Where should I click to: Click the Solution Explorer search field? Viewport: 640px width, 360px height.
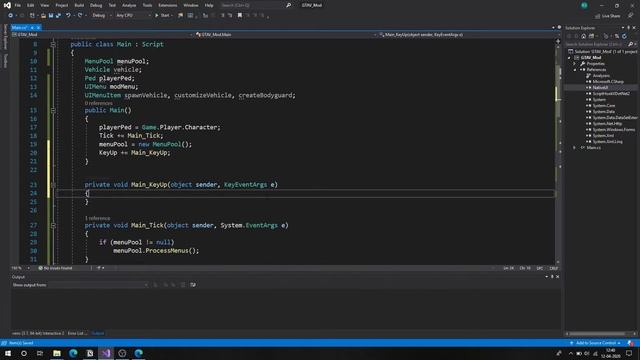(600, 44)
